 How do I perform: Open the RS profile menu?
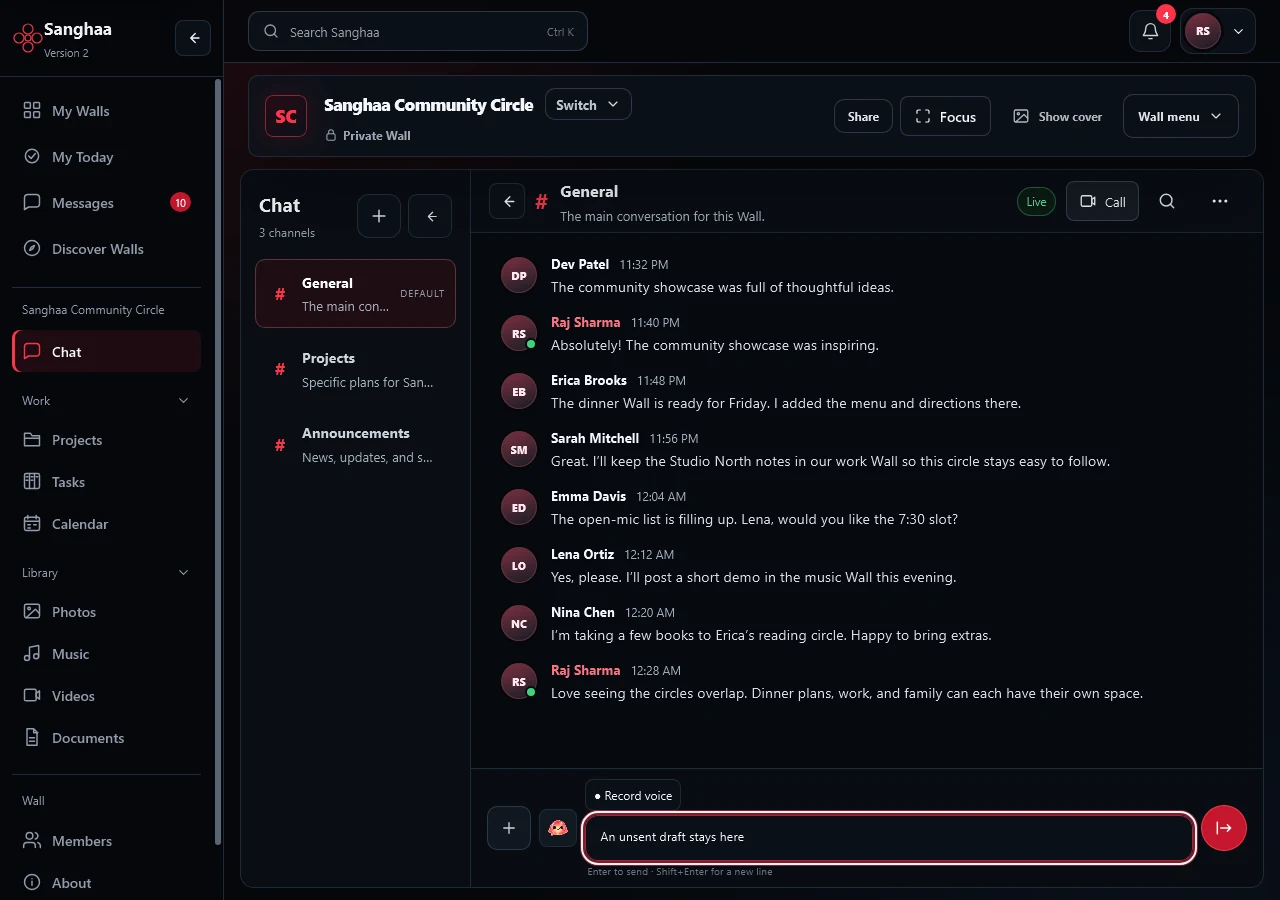pyautogui.click(x=1218, y=31)
